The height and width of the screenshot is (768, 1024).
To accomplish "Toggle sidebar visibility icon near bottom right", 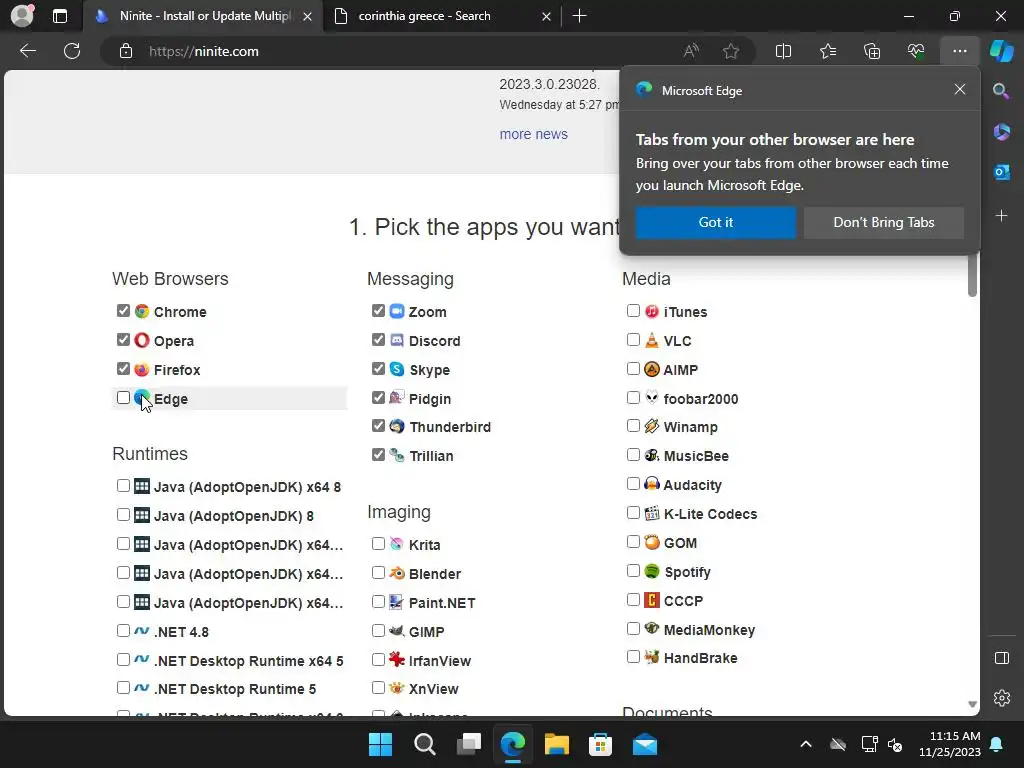I will 1001,658.
